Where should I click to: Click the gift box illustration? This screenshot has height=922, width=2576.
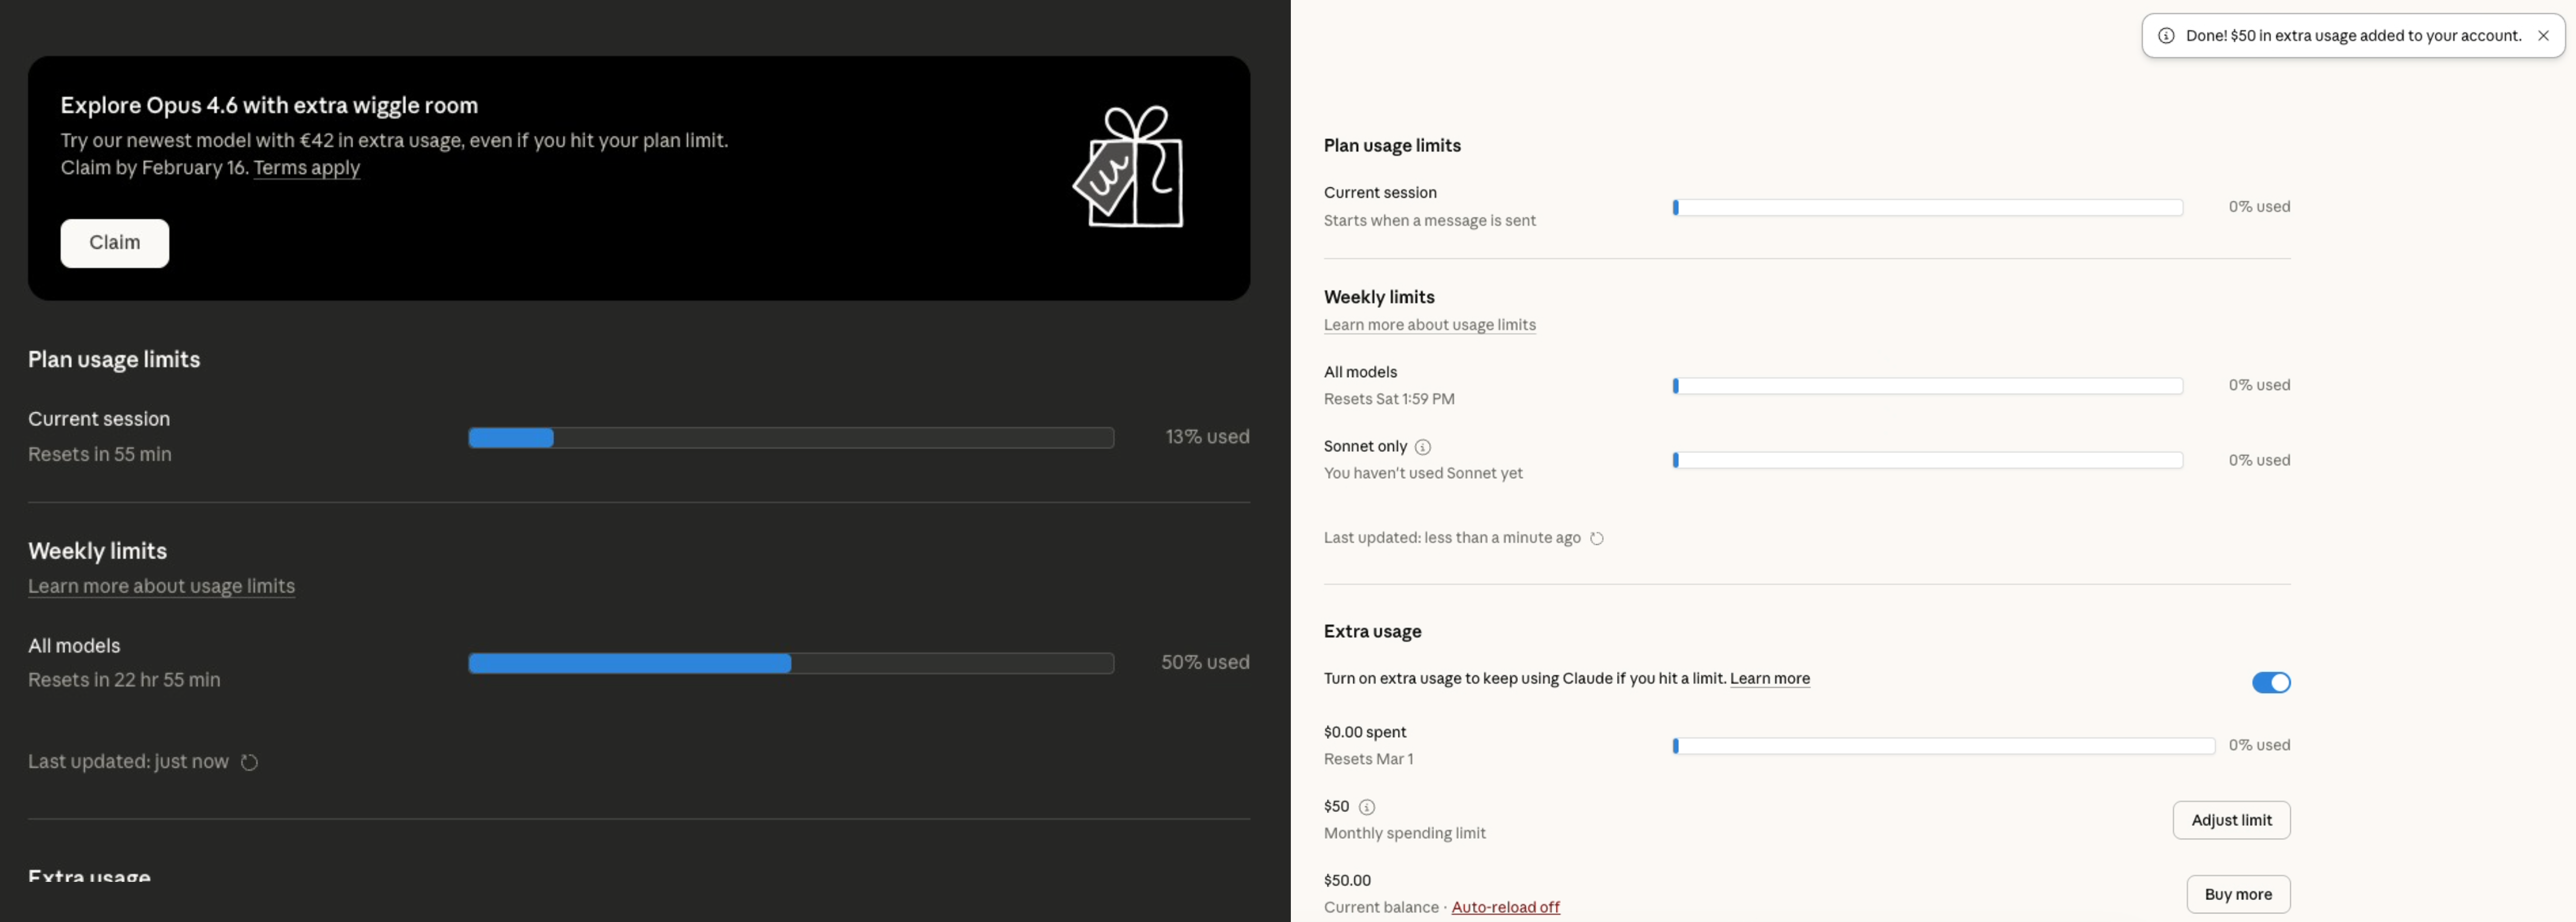(x=1129, y=167)
